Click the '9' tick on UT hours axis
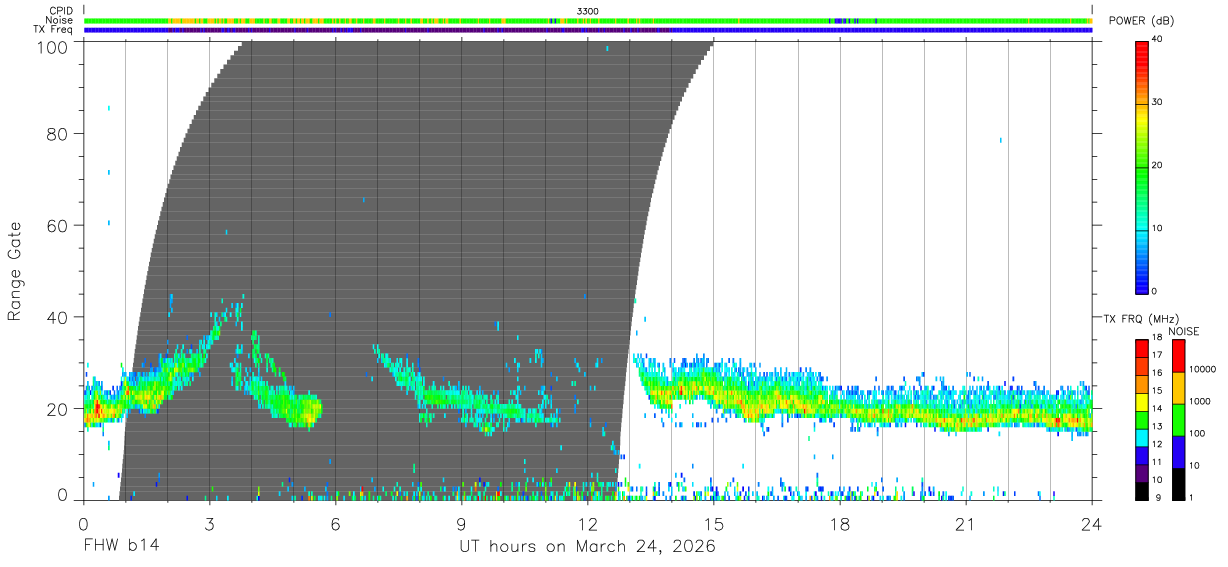The image size is (1228, 567). tap(461, 523)
